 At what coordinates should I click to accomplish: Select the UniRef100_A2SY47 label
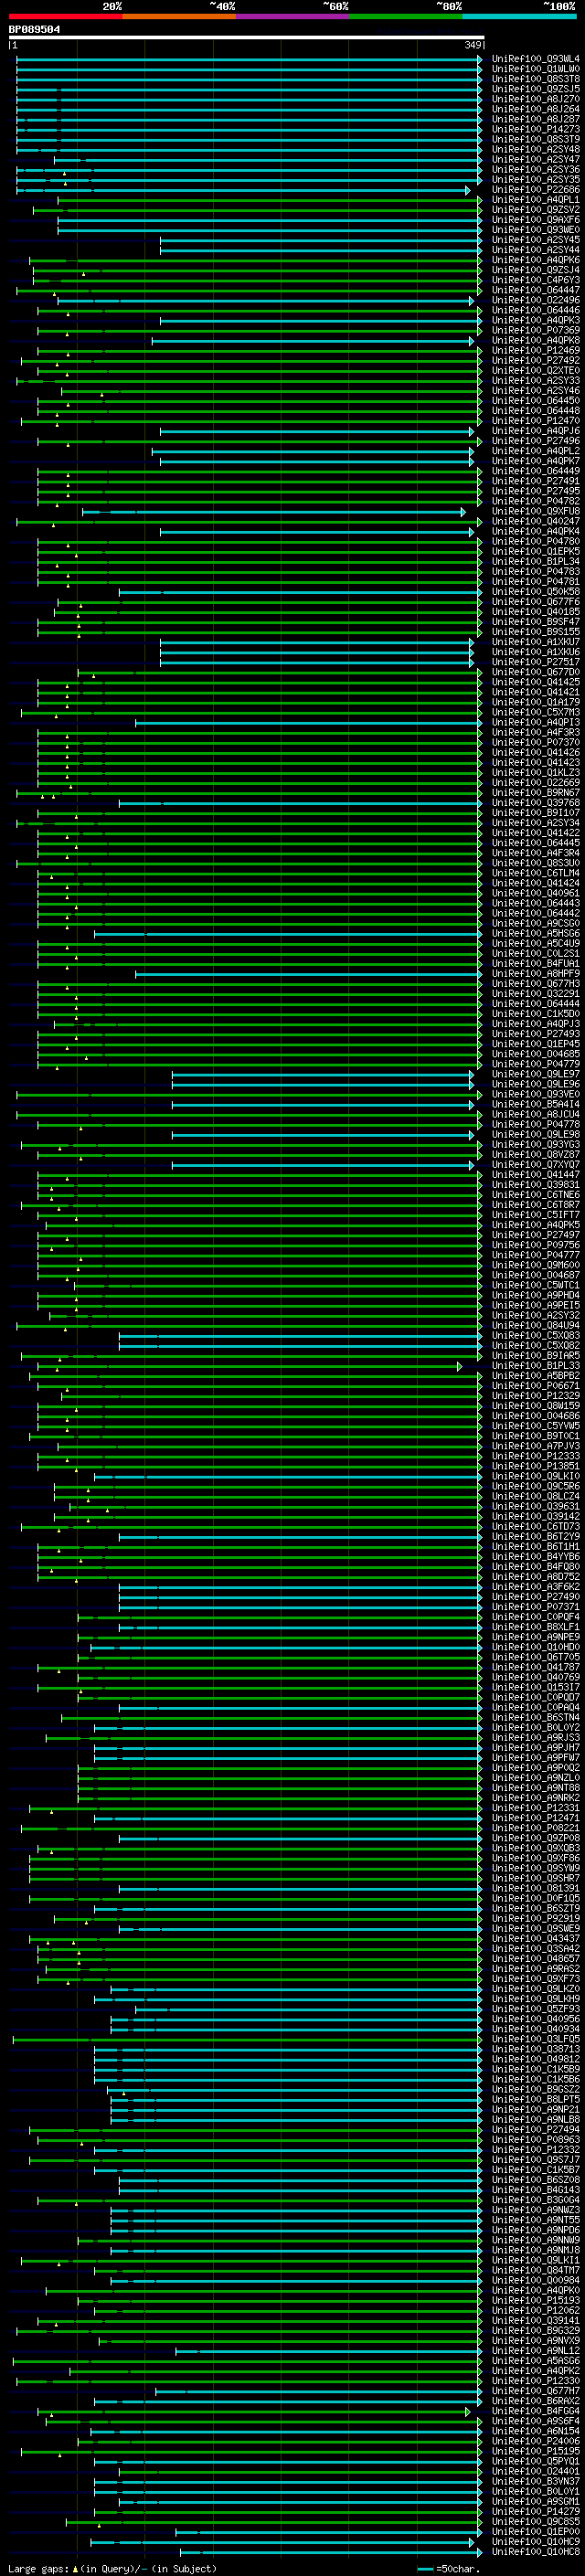coord(535,159)
